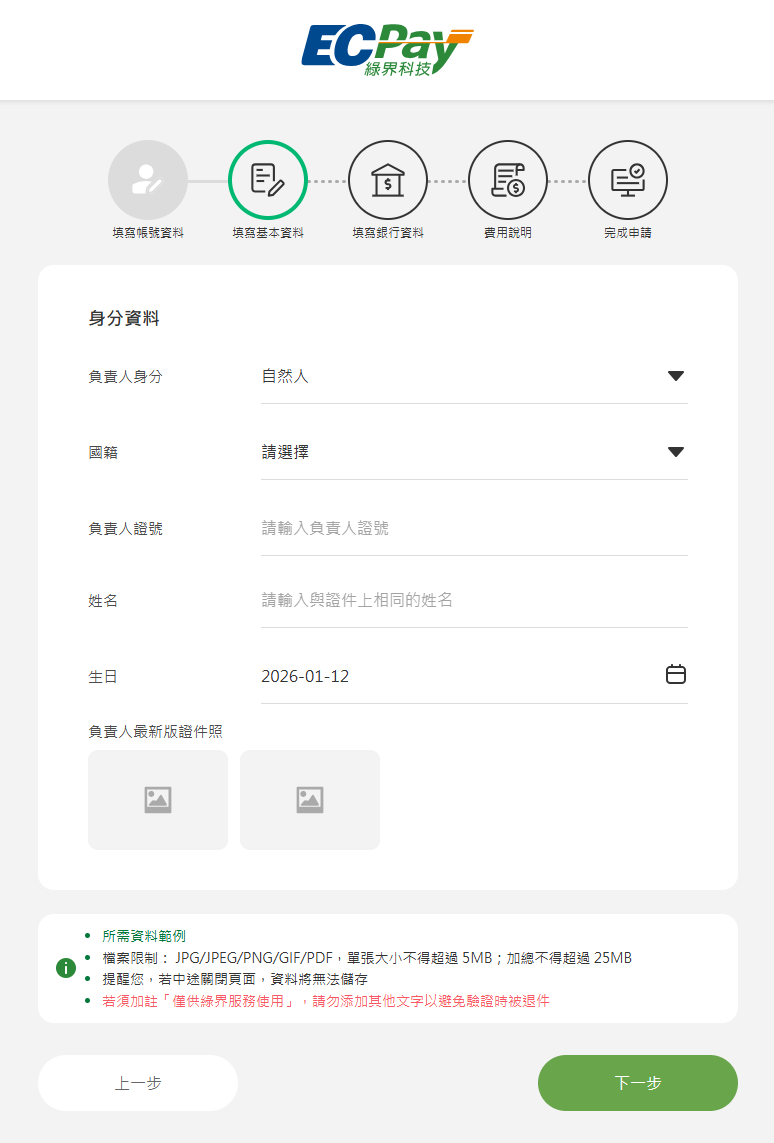Image resolution: width=774 pixels, height=1143 pixels.
Task: Focus the 負責人證號 input field
Action: (x=474, y=528)
